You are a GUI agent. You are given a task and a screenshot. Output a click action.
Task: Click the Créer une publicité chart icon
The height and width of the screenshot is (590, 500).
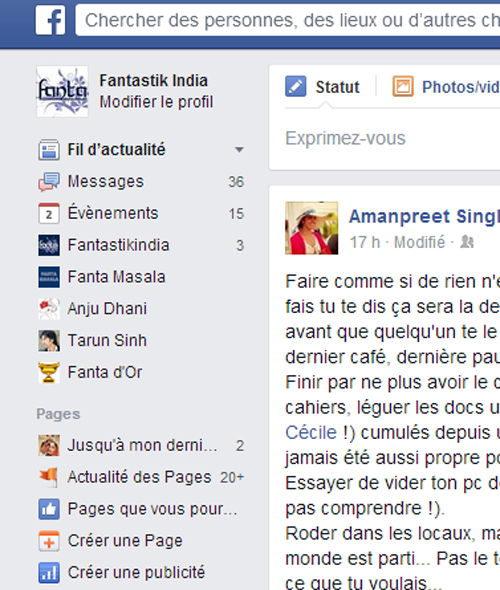(x=49, y=572)
